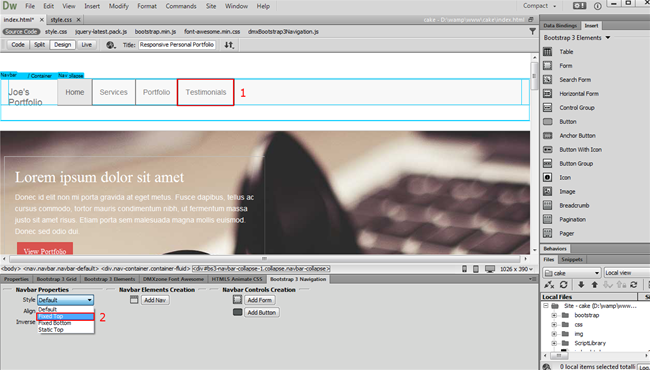Click the Button With Icon element
The width and height of the screenshot is (650, 370).
coord(580,150)
